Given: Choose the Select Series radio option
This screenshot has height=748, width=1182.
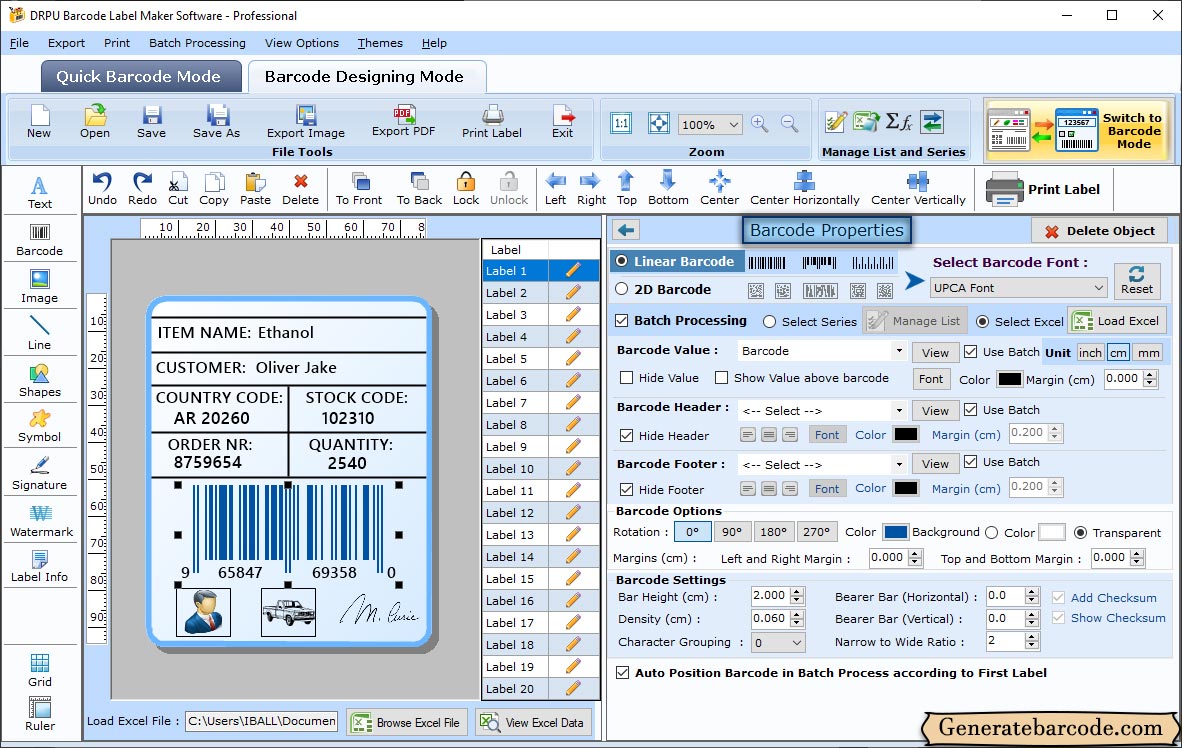Looking at the screenshot, I should tap(769, 321).
